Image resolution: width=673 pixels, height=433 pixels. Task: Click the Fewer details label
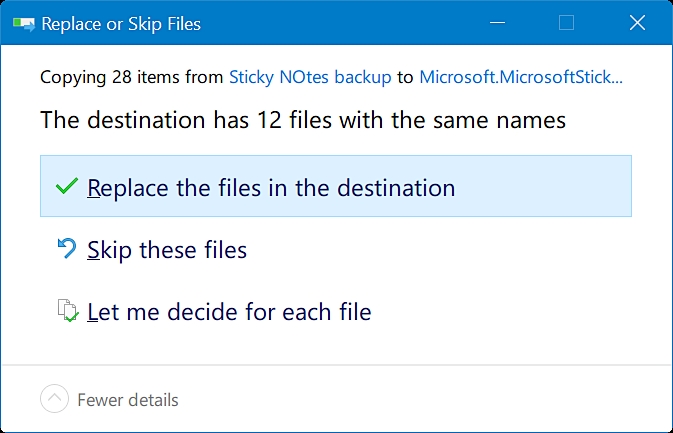(128, 399)
